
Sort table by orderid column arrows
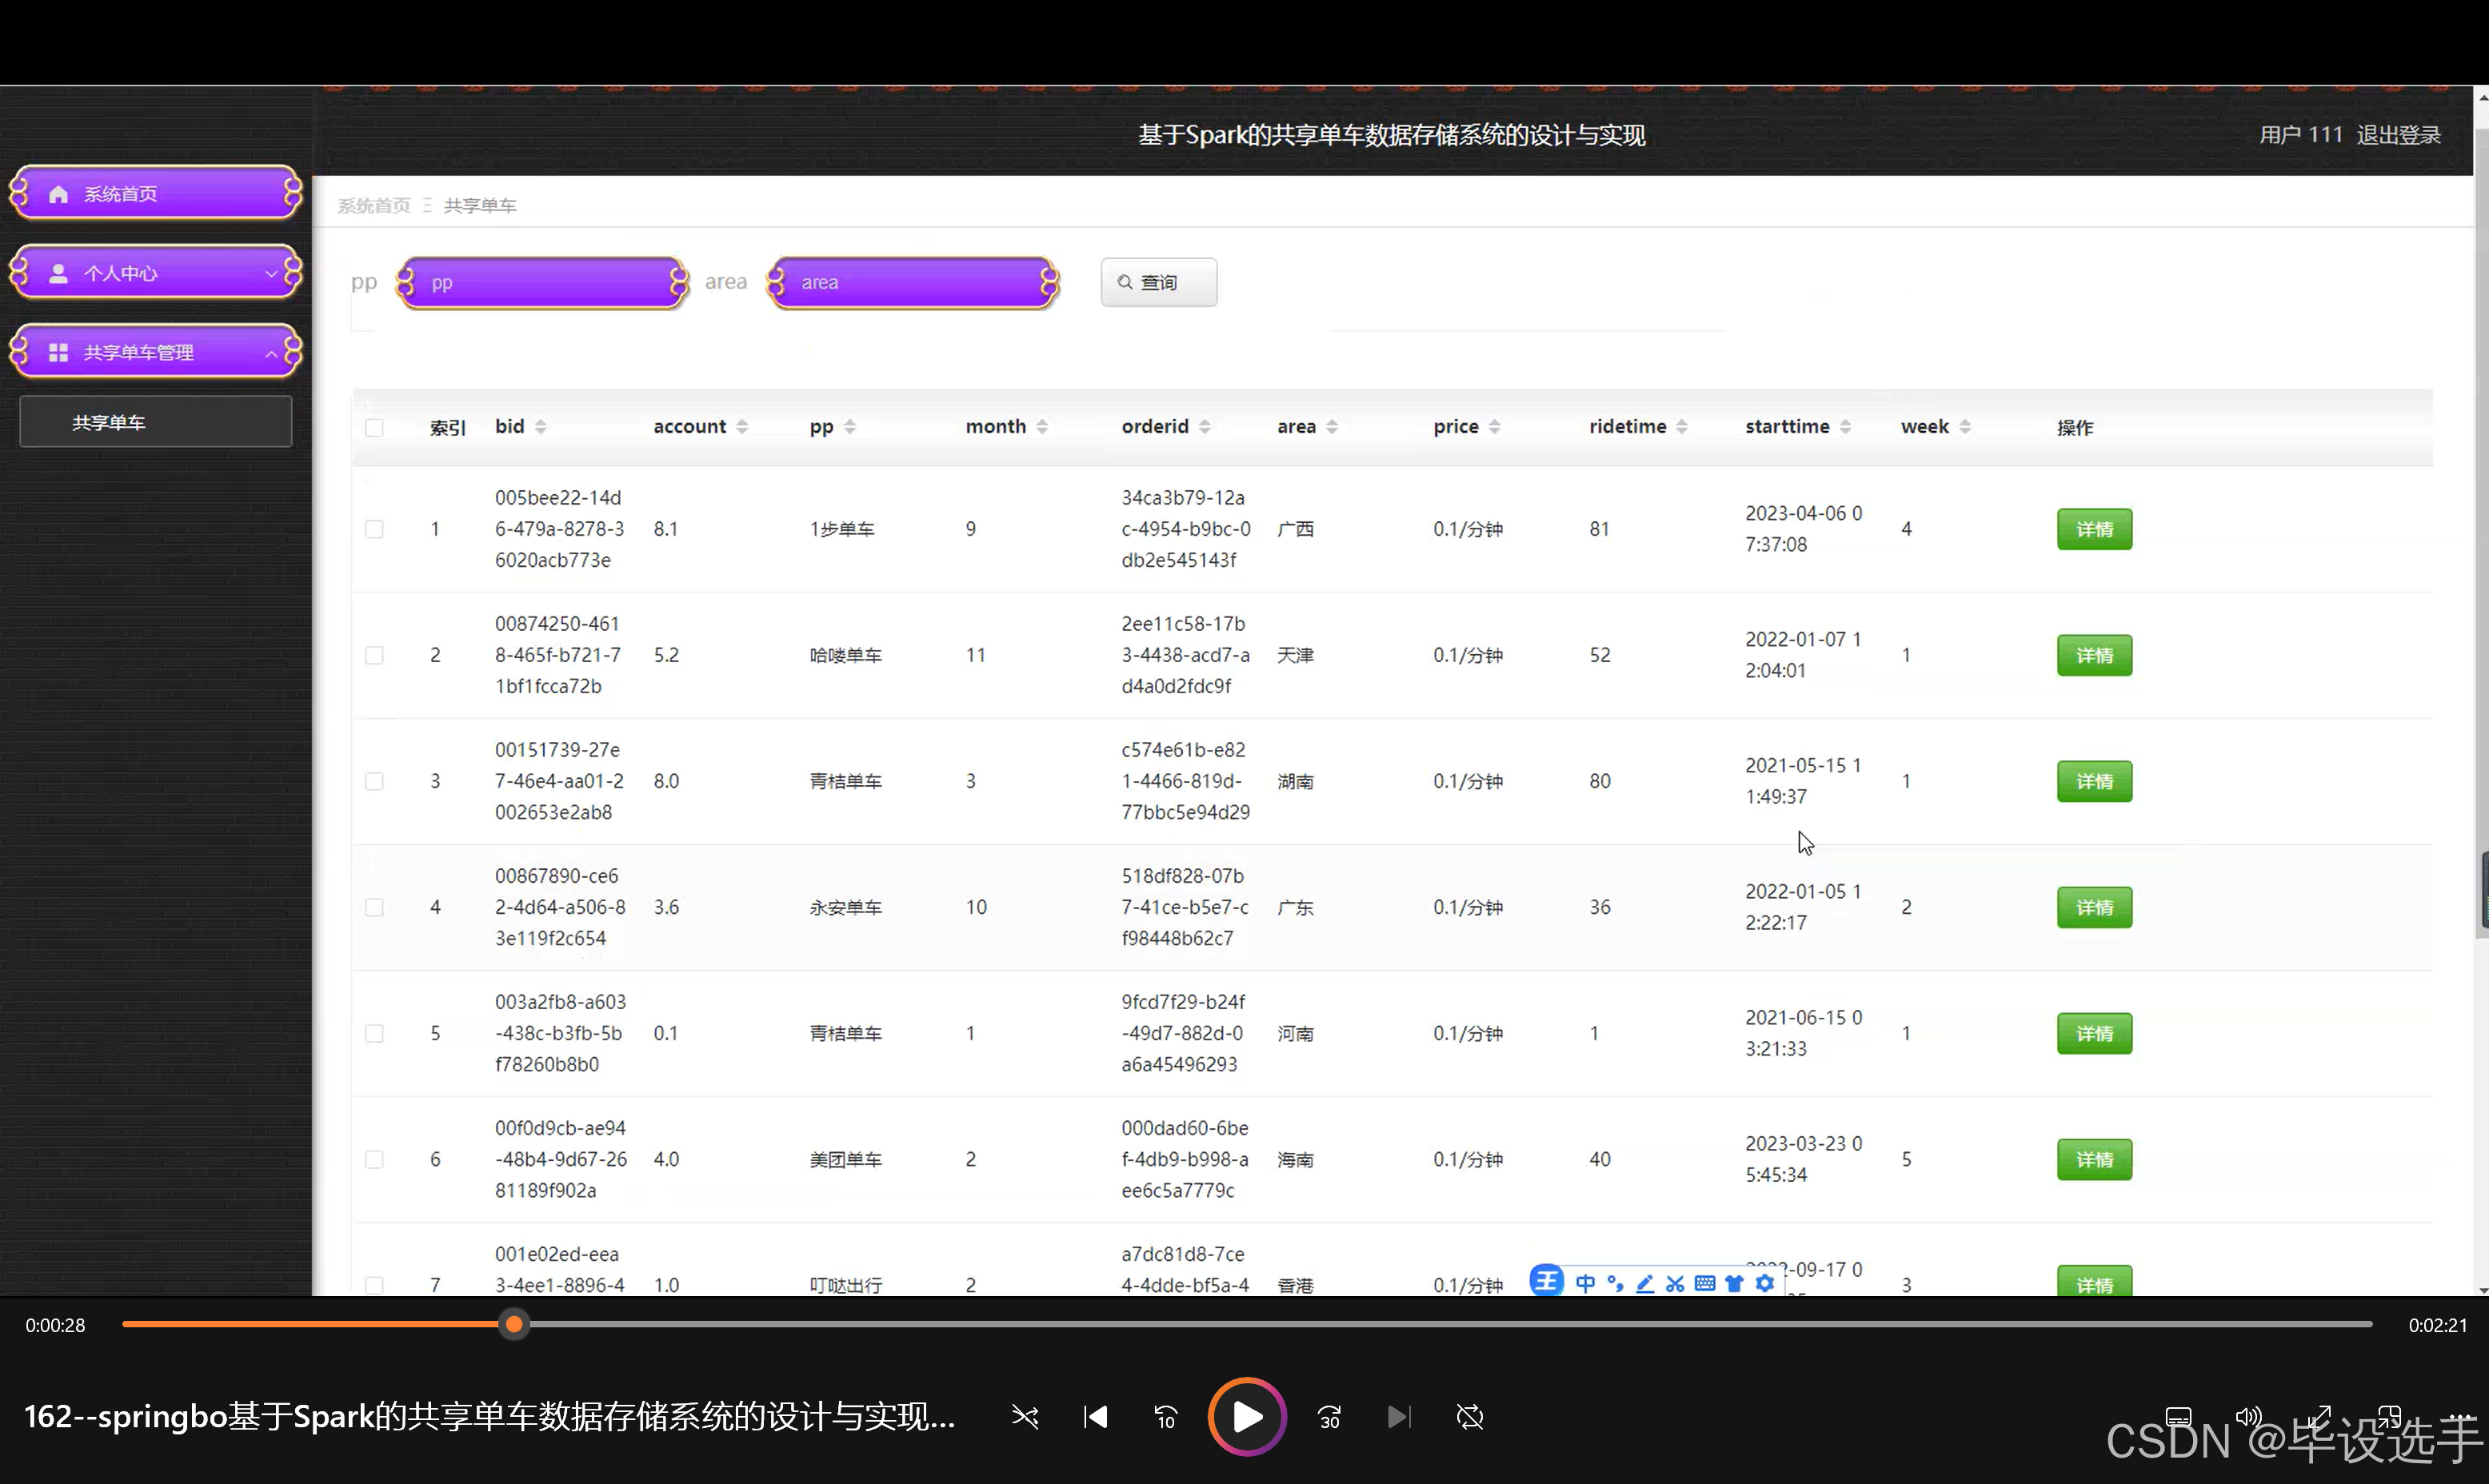[x=1205, y=427]
